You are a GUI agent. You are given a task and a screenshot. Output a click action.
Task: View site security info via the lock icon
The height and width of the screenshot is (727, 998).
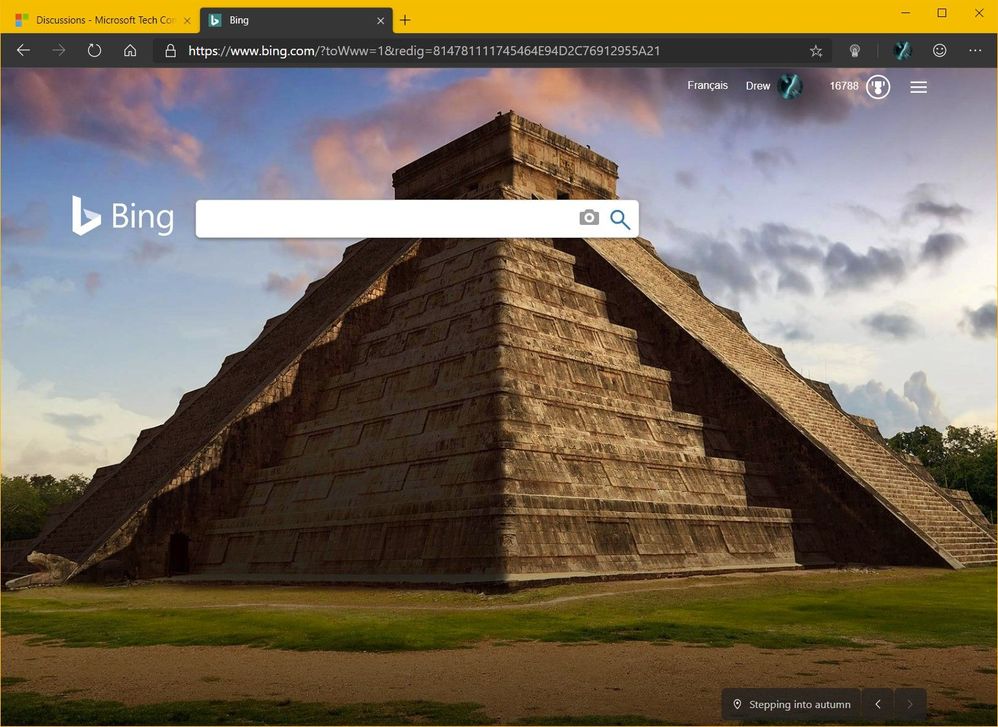(171, 51)
